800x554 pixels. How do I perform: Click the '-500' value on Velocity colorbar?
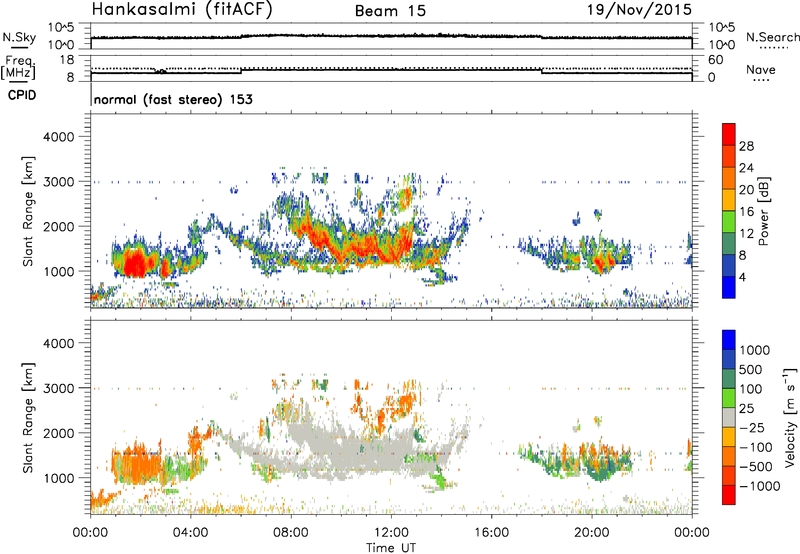pyautogui.click(x=756, y=467)
